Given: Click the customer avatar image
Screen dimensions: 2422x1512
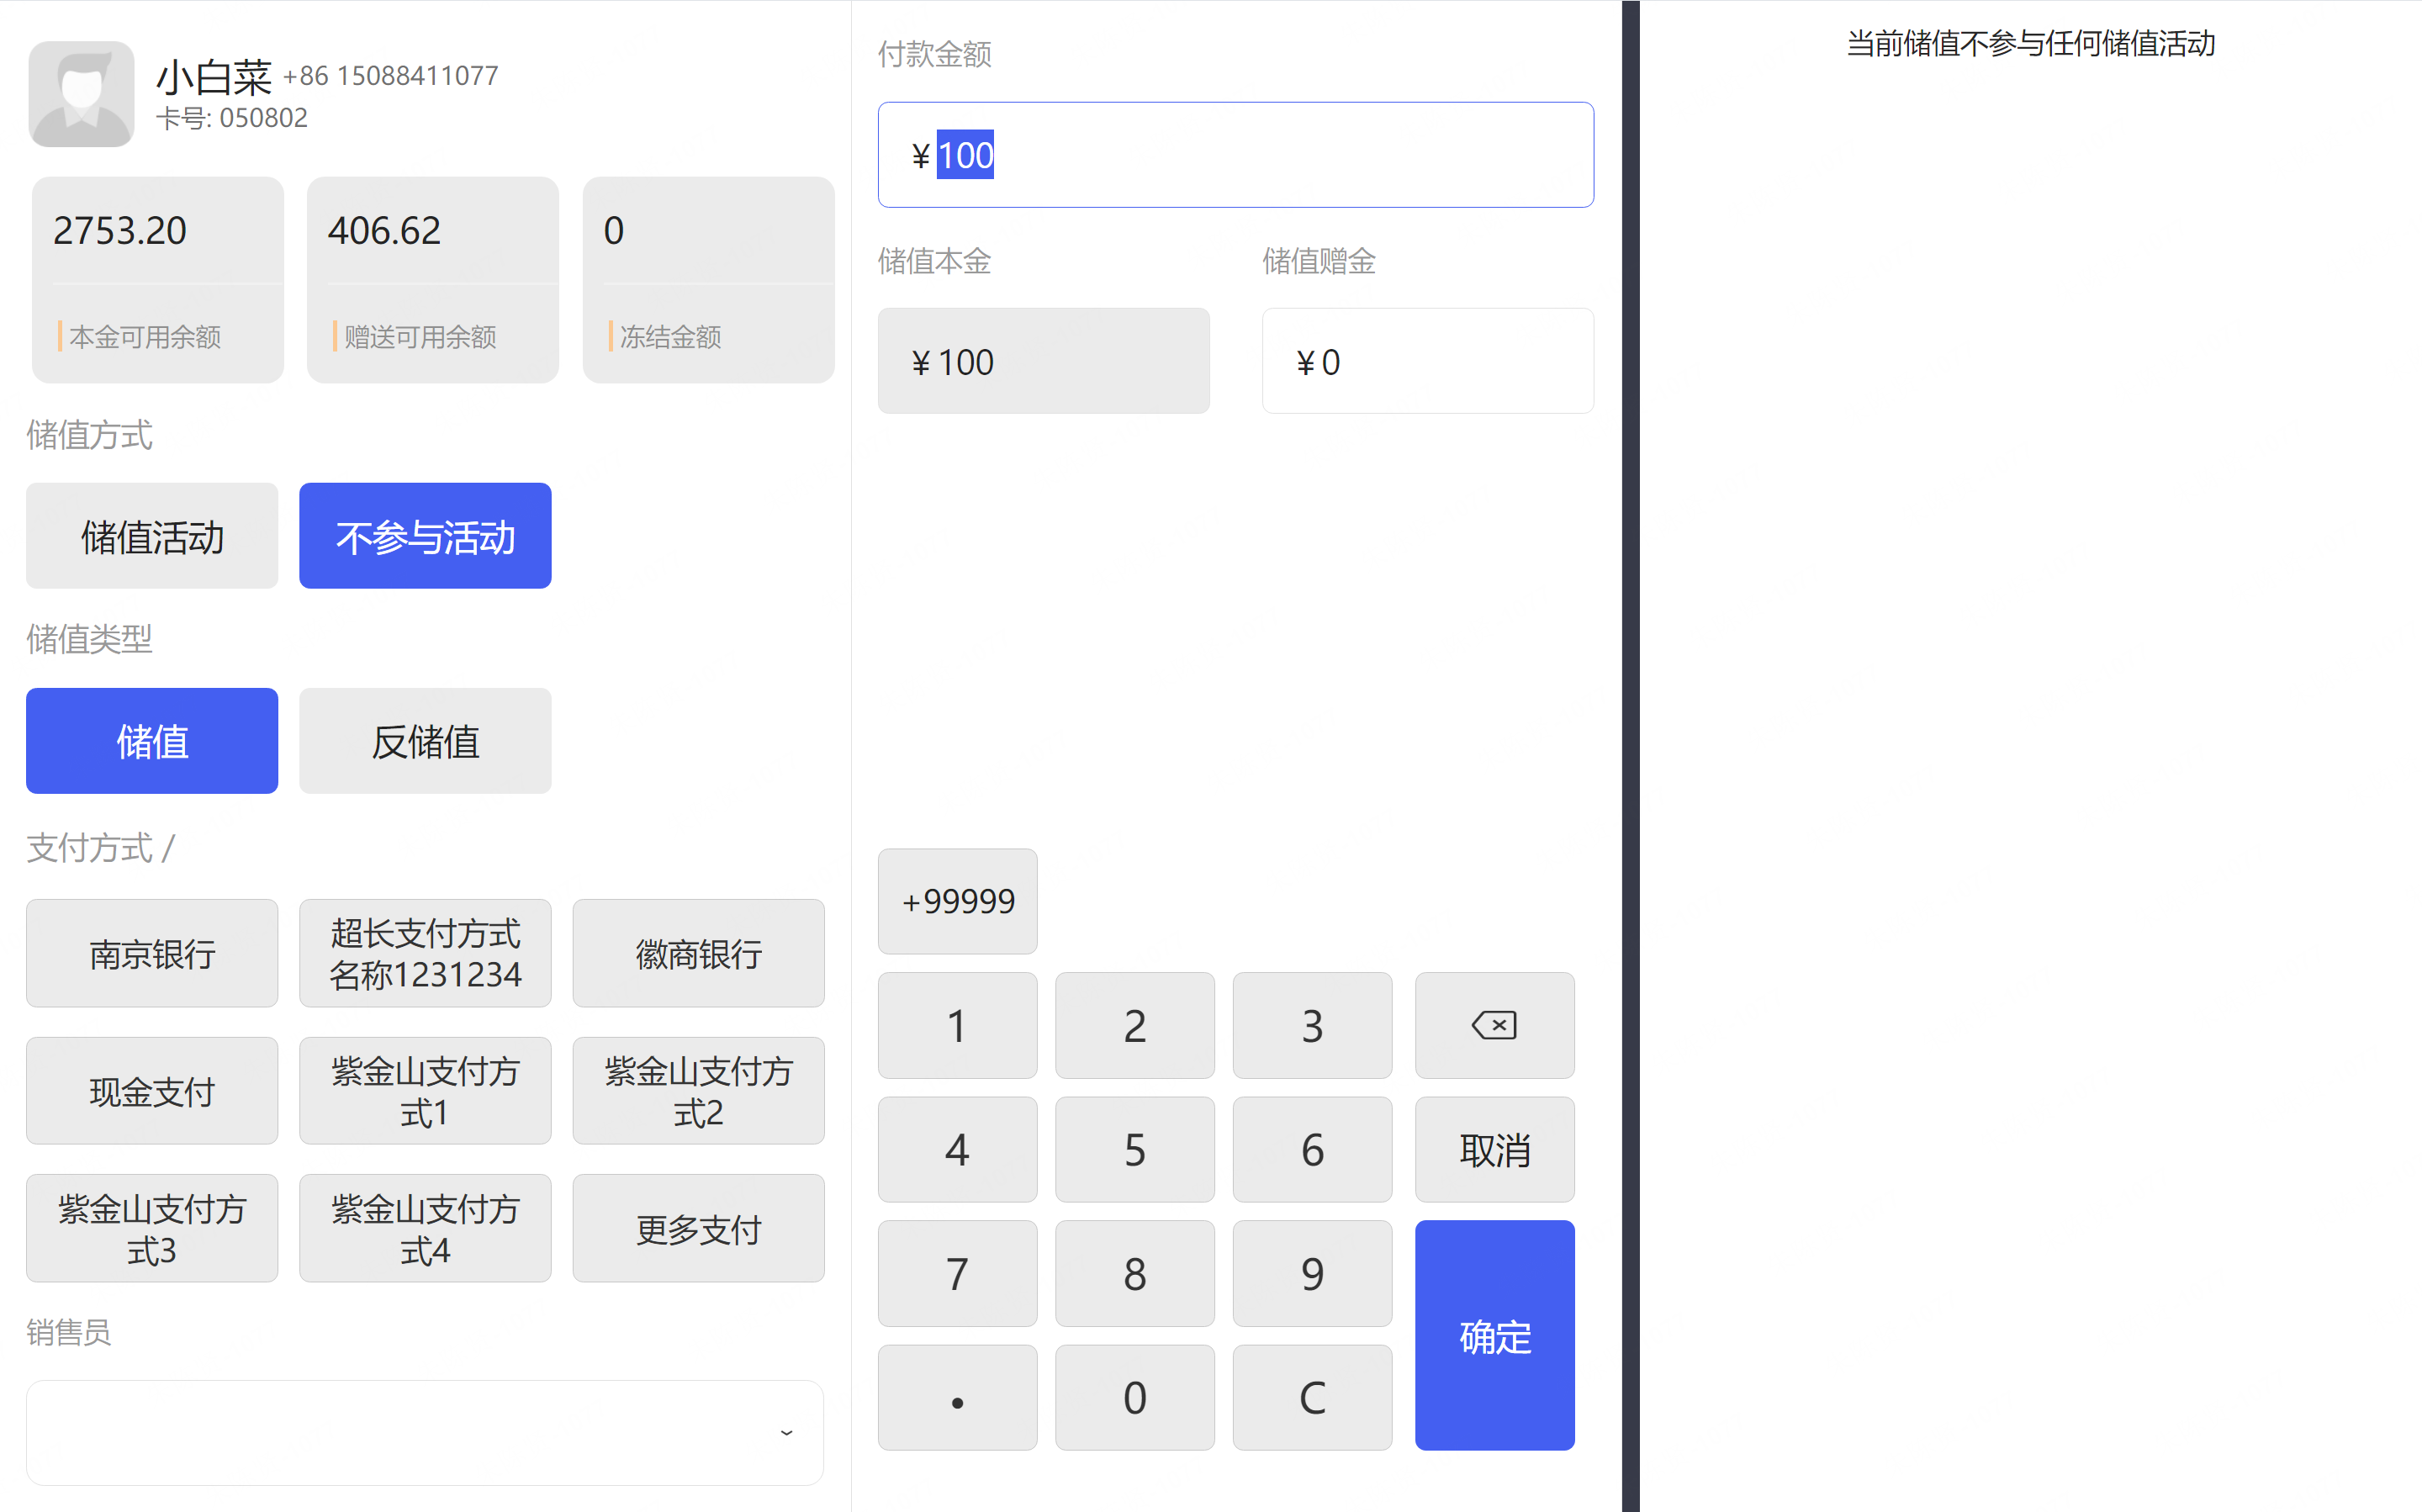Looking at the screenshot, I should pos(81,94).
